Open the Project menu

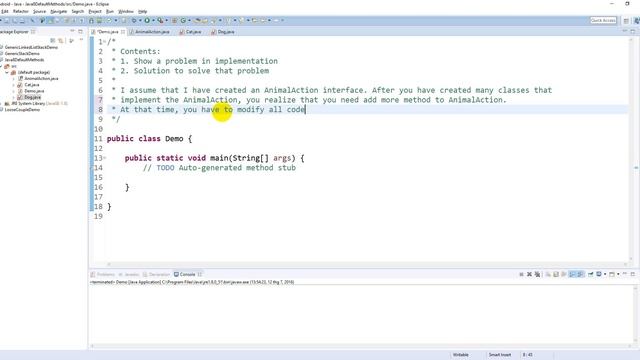95,11
